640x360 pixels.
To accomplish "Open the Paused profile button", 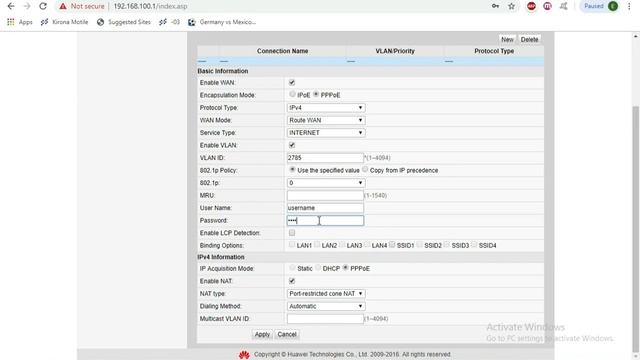I will tap(600, 6).
